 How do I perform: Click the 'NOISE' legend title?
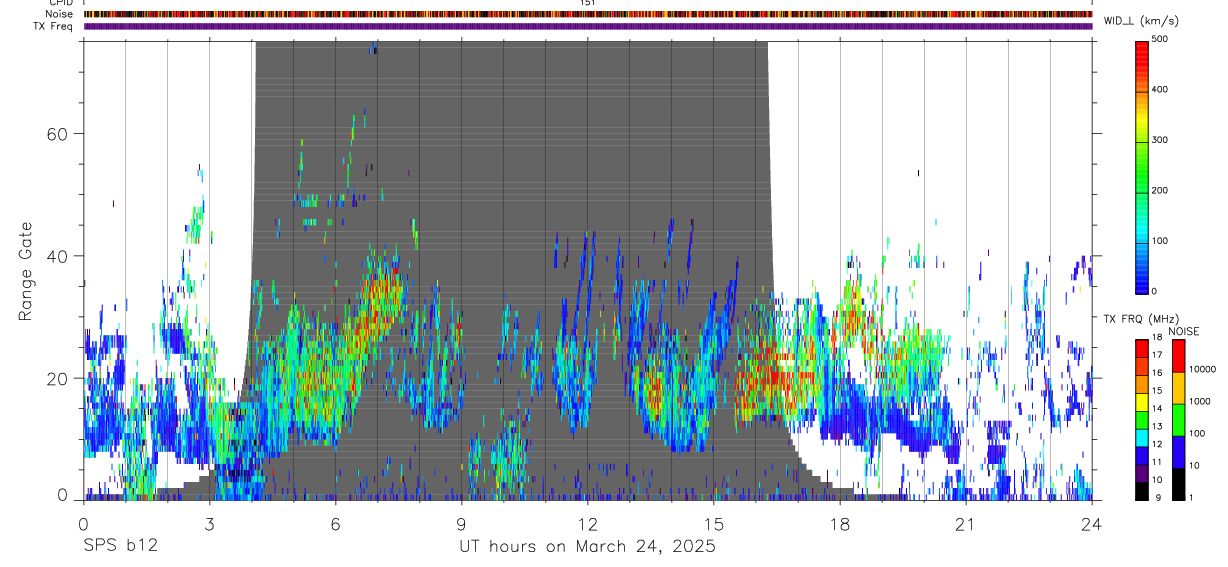[x=1183, y=331]
